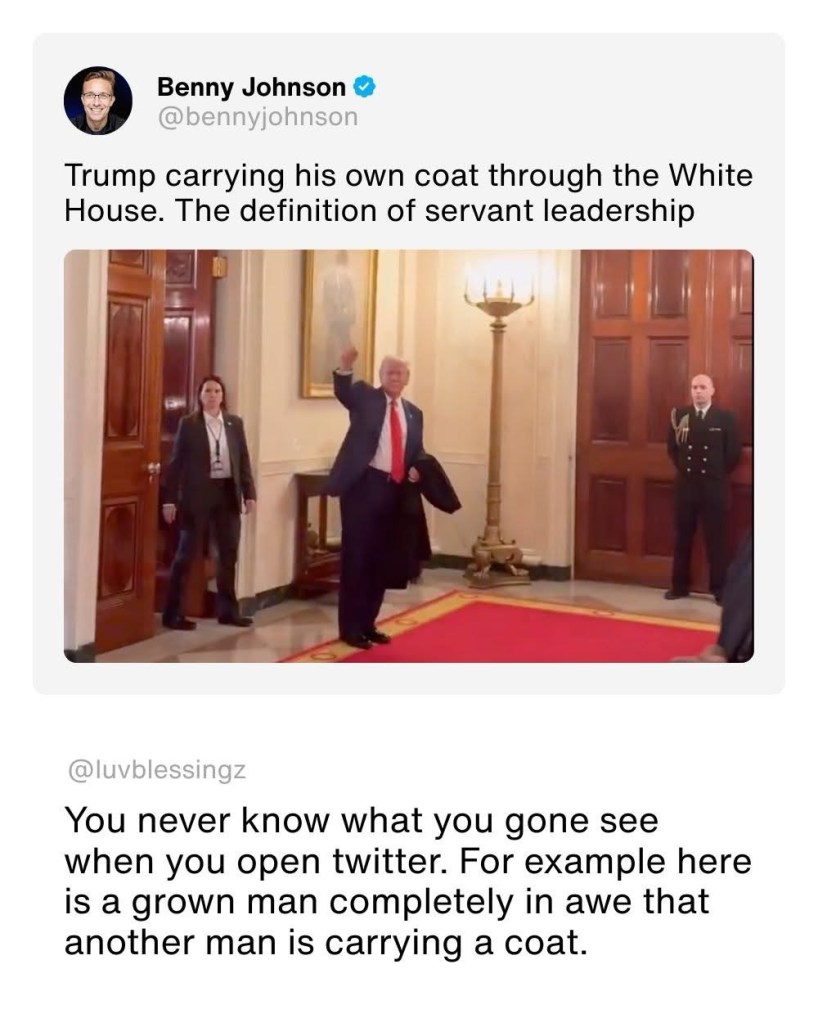
Task: Click the reply text about carrying a coat
Action: [x=408, y=881]
